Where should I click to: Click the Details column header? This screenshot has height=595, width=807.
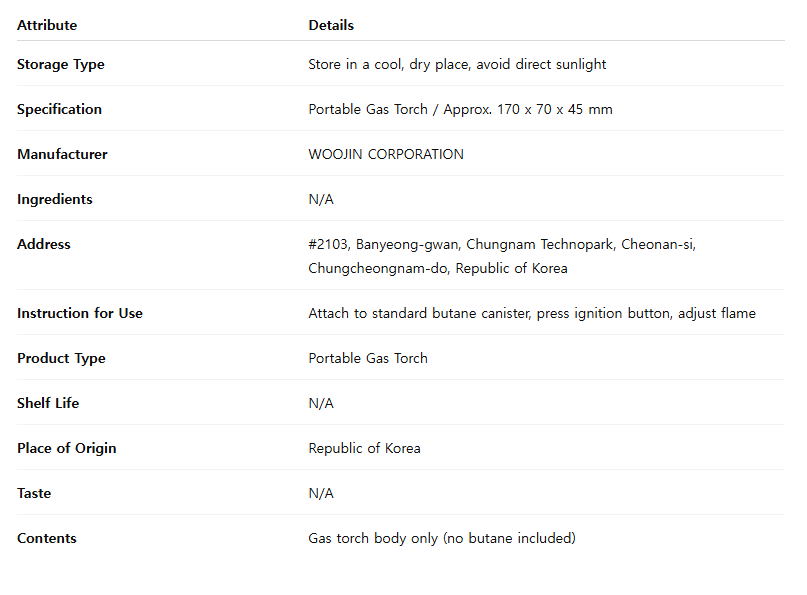pyautogui.click(x=331, y=25)
